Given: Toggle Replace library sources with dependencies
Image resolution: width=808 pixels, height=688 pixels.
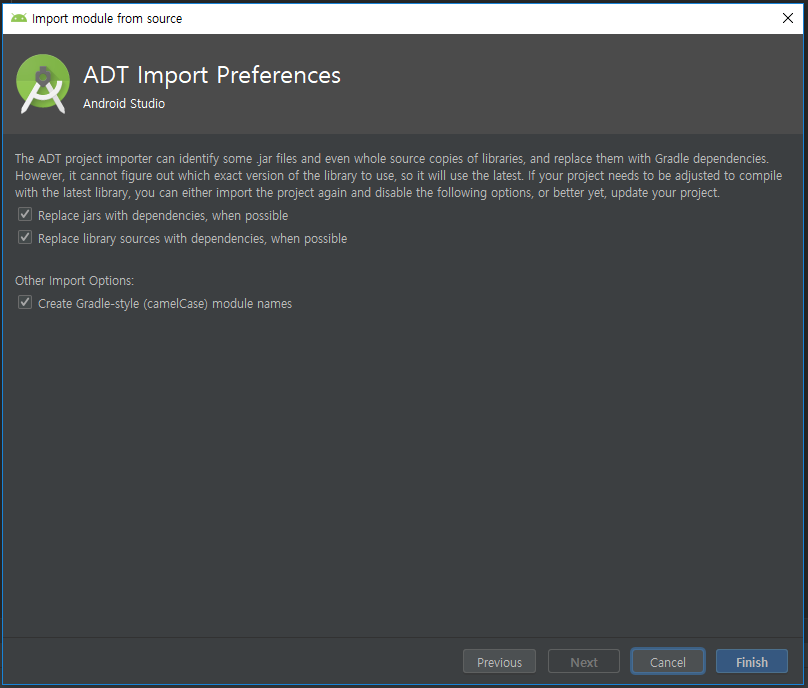Looking at the screenshot, I should coord(25,238).
